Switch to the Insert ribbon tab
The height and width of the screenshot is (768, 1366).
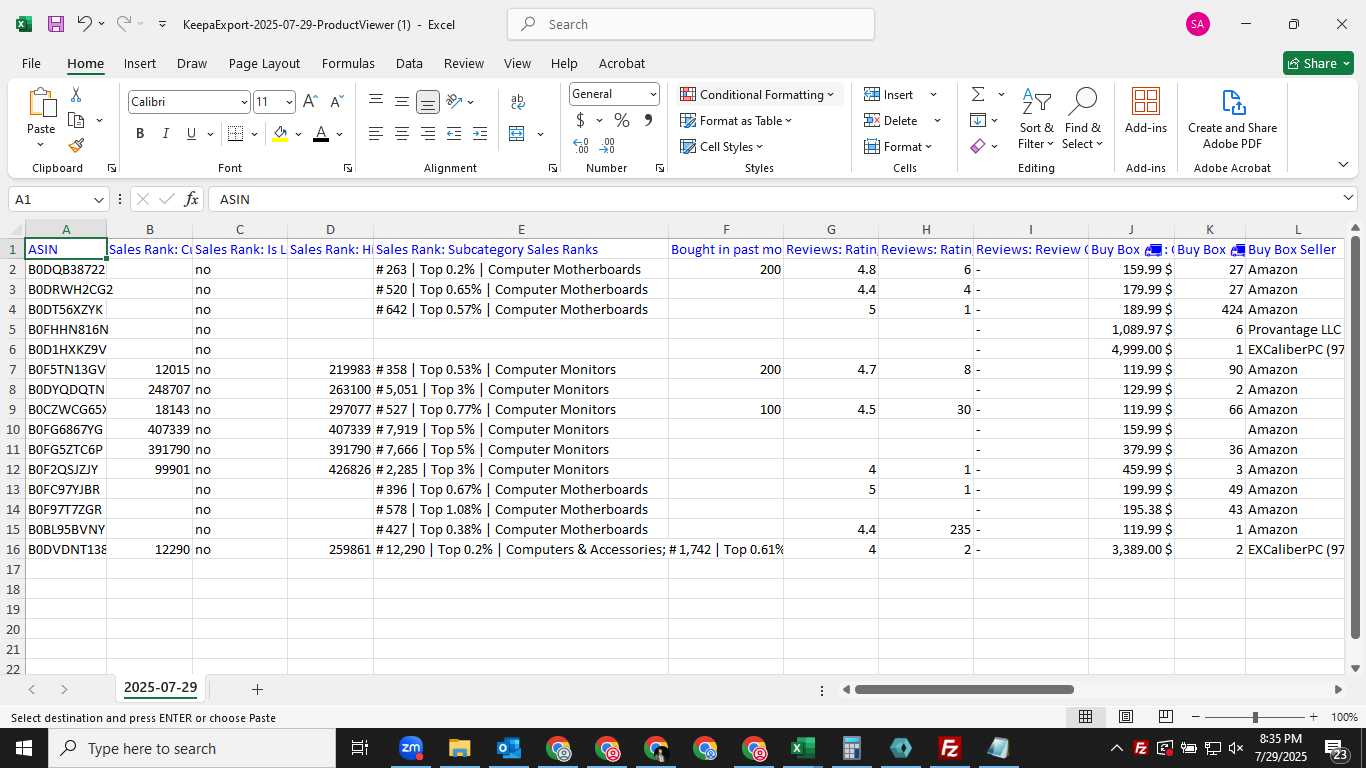[x=140, y=63]
